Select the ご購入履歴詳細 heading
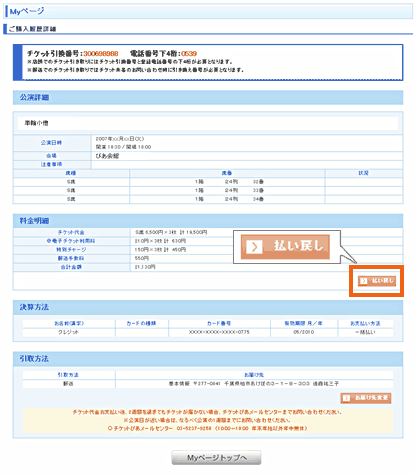 pos(32,29)
